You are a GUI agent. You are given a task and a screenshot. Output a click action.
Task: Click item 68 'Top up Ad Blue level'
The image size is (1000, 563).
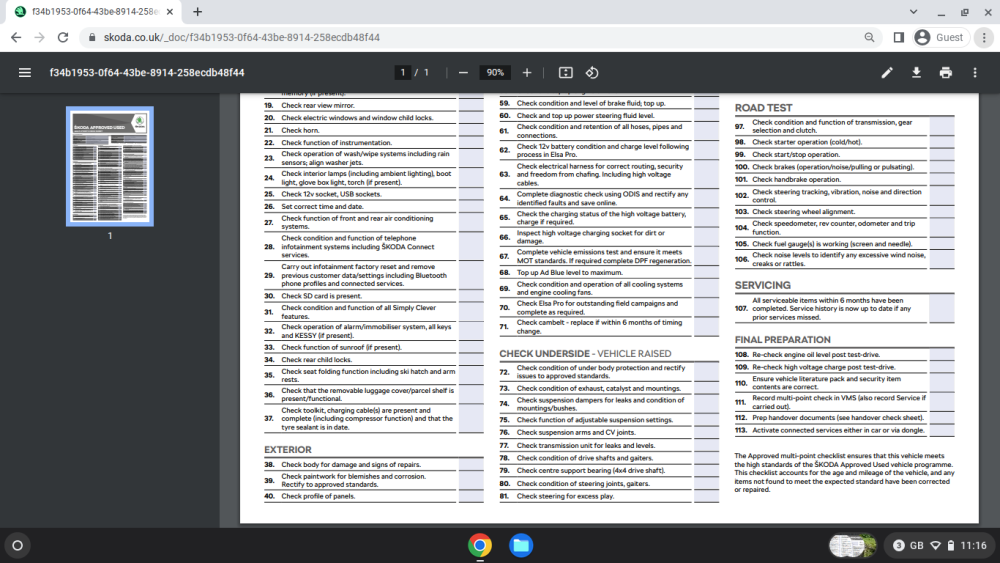pos(569,272)
